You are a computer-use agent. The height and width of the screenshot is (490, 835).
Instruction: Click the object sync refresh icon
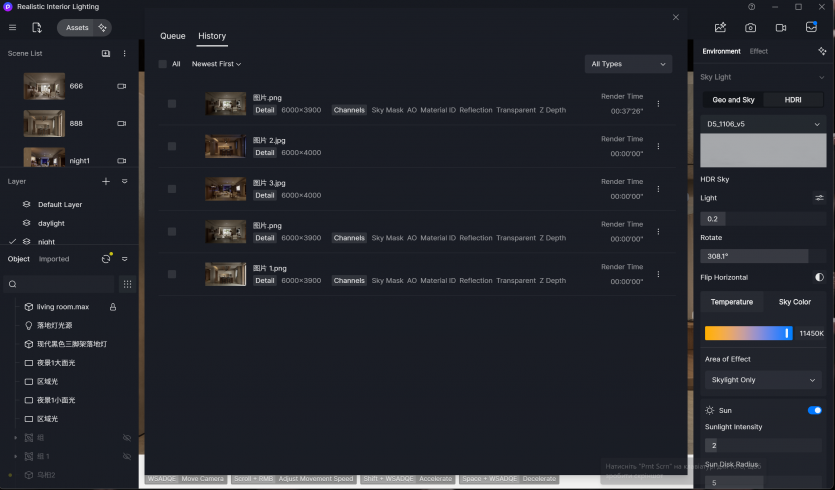(106, 259)
